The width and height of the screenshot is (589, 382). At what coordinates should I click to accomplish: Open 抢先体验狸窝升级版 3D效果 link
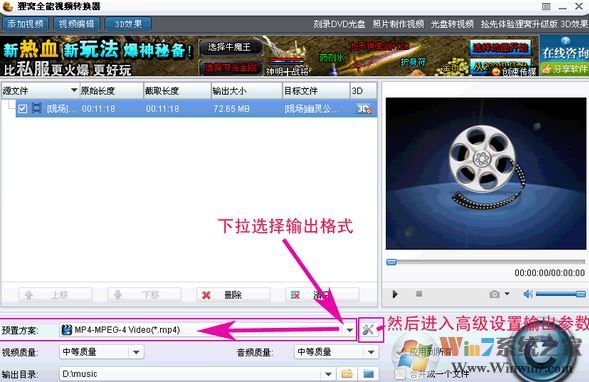535,24
